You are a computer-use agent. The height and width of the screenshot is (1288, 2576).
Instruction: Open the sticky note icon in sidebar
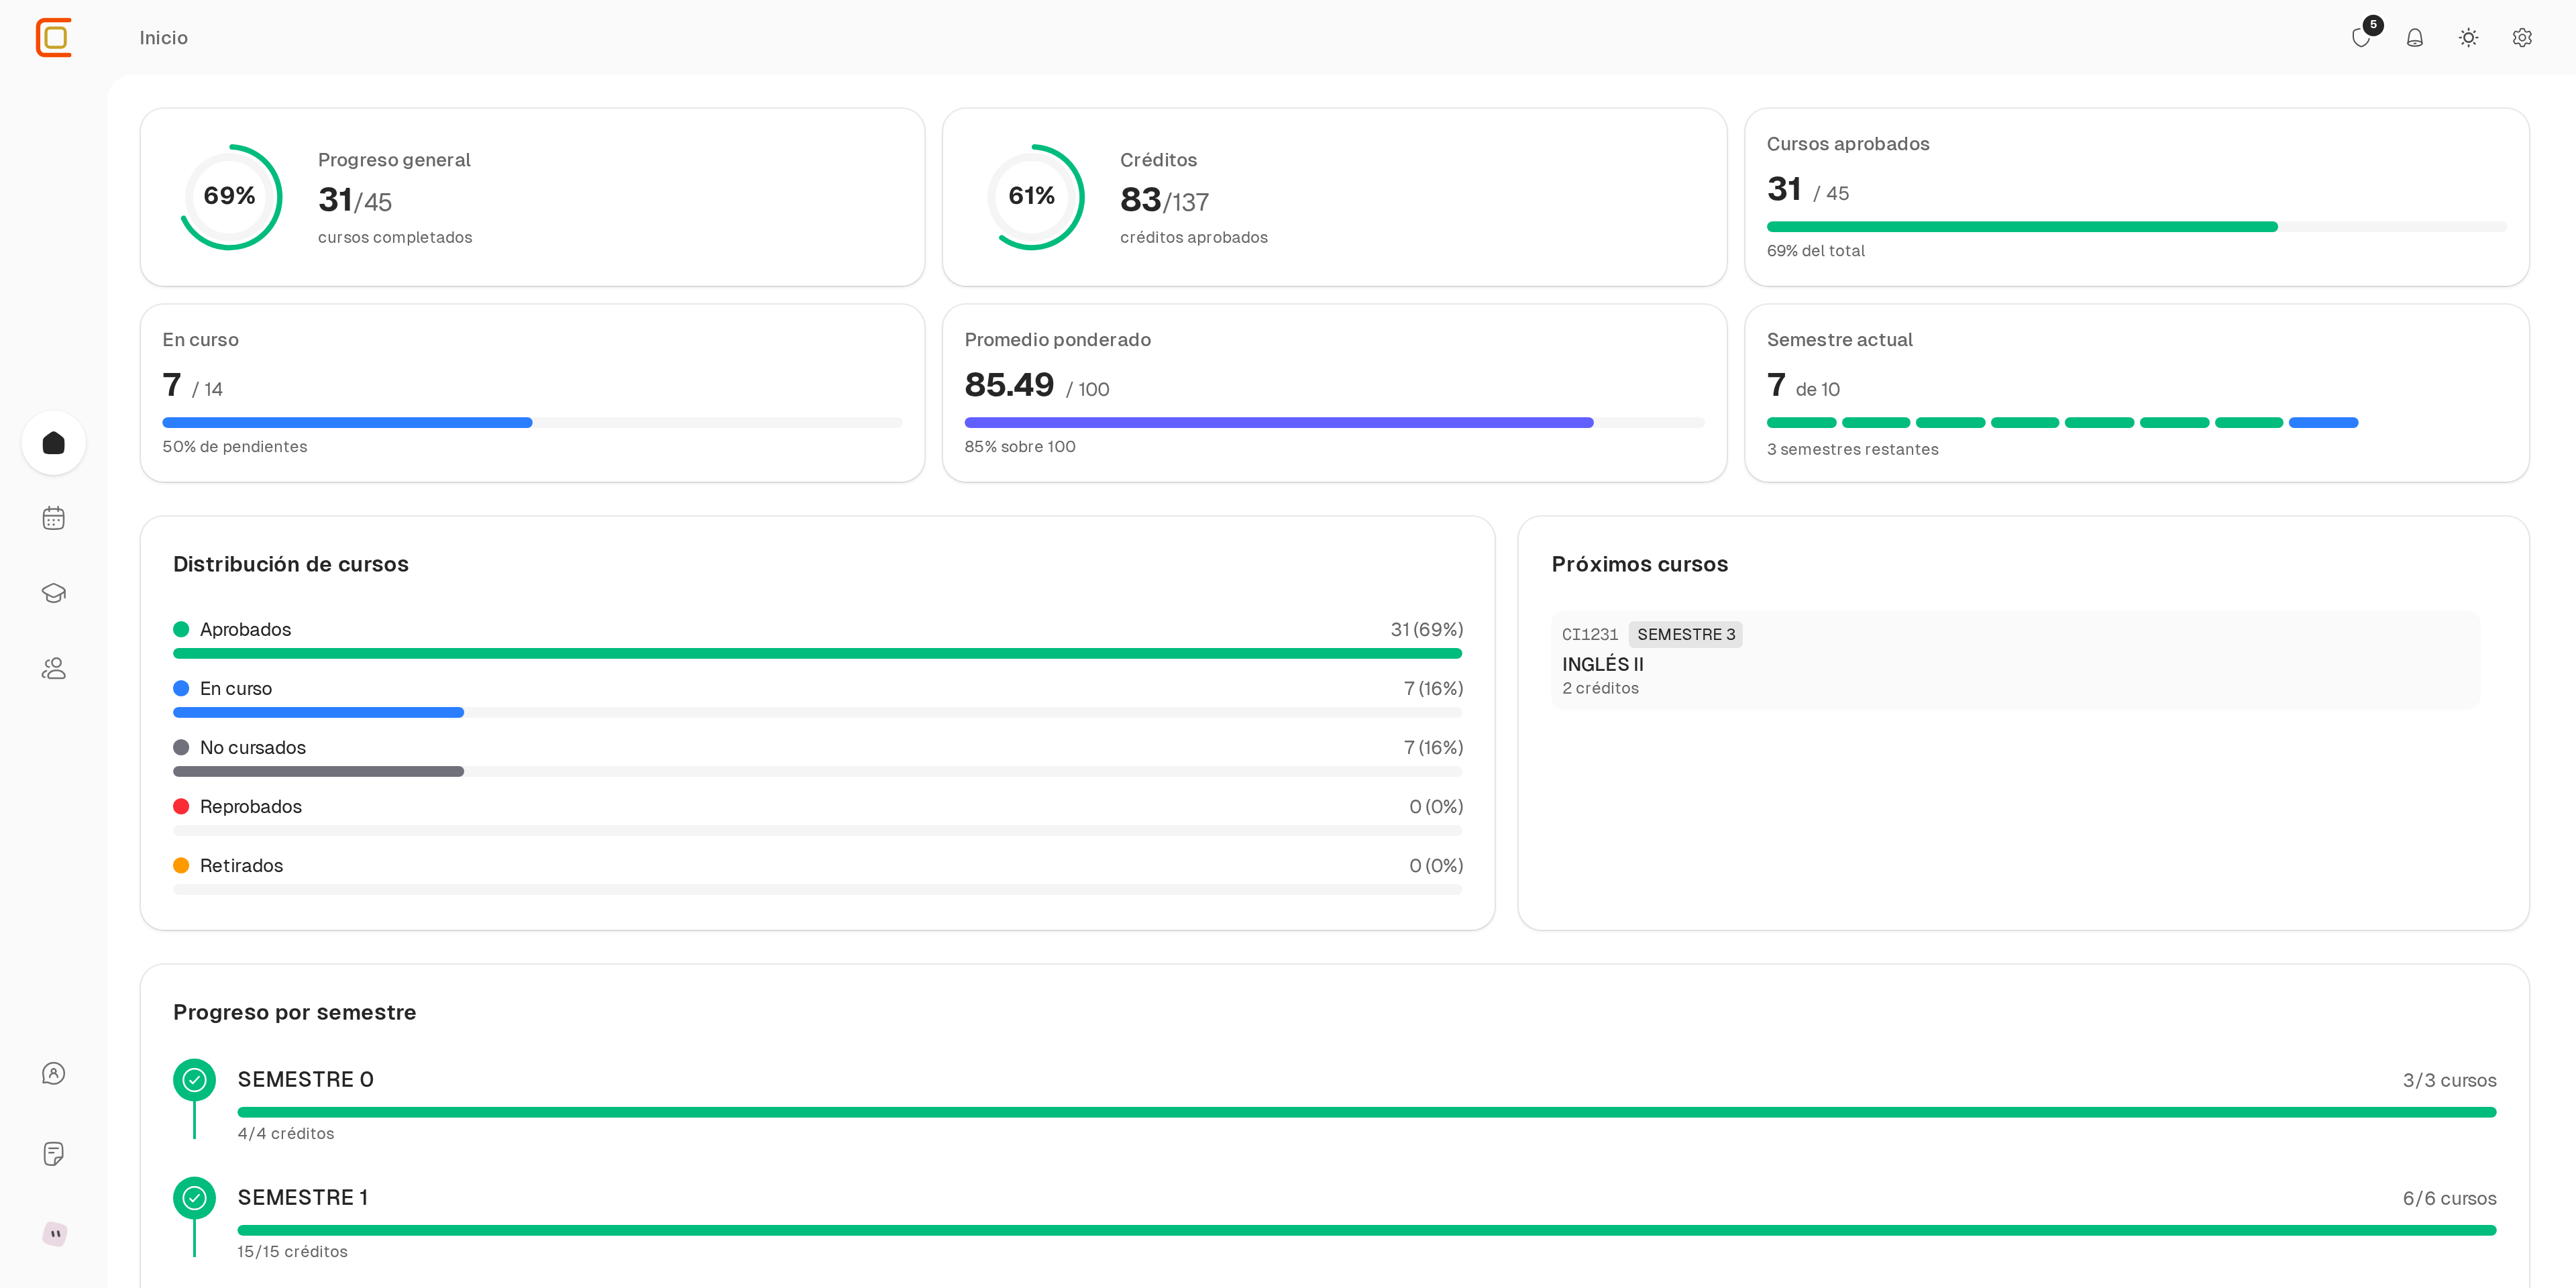[54, 1153]
